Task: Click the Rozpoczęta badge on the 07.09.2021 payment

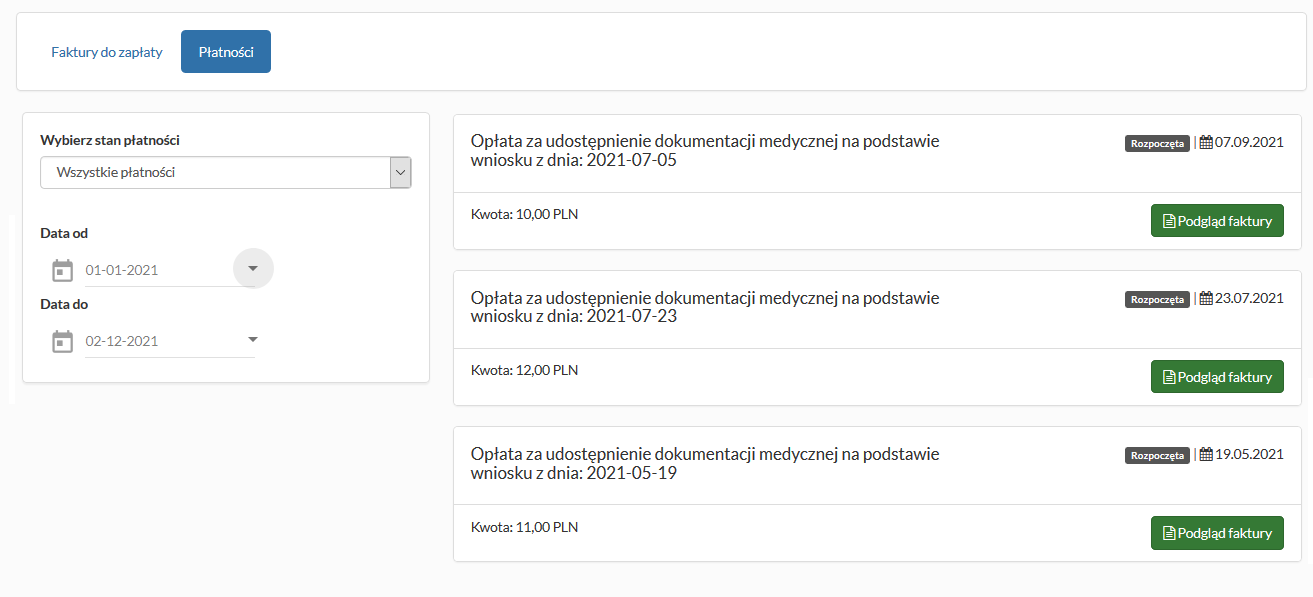Action: coord(1157,143)
